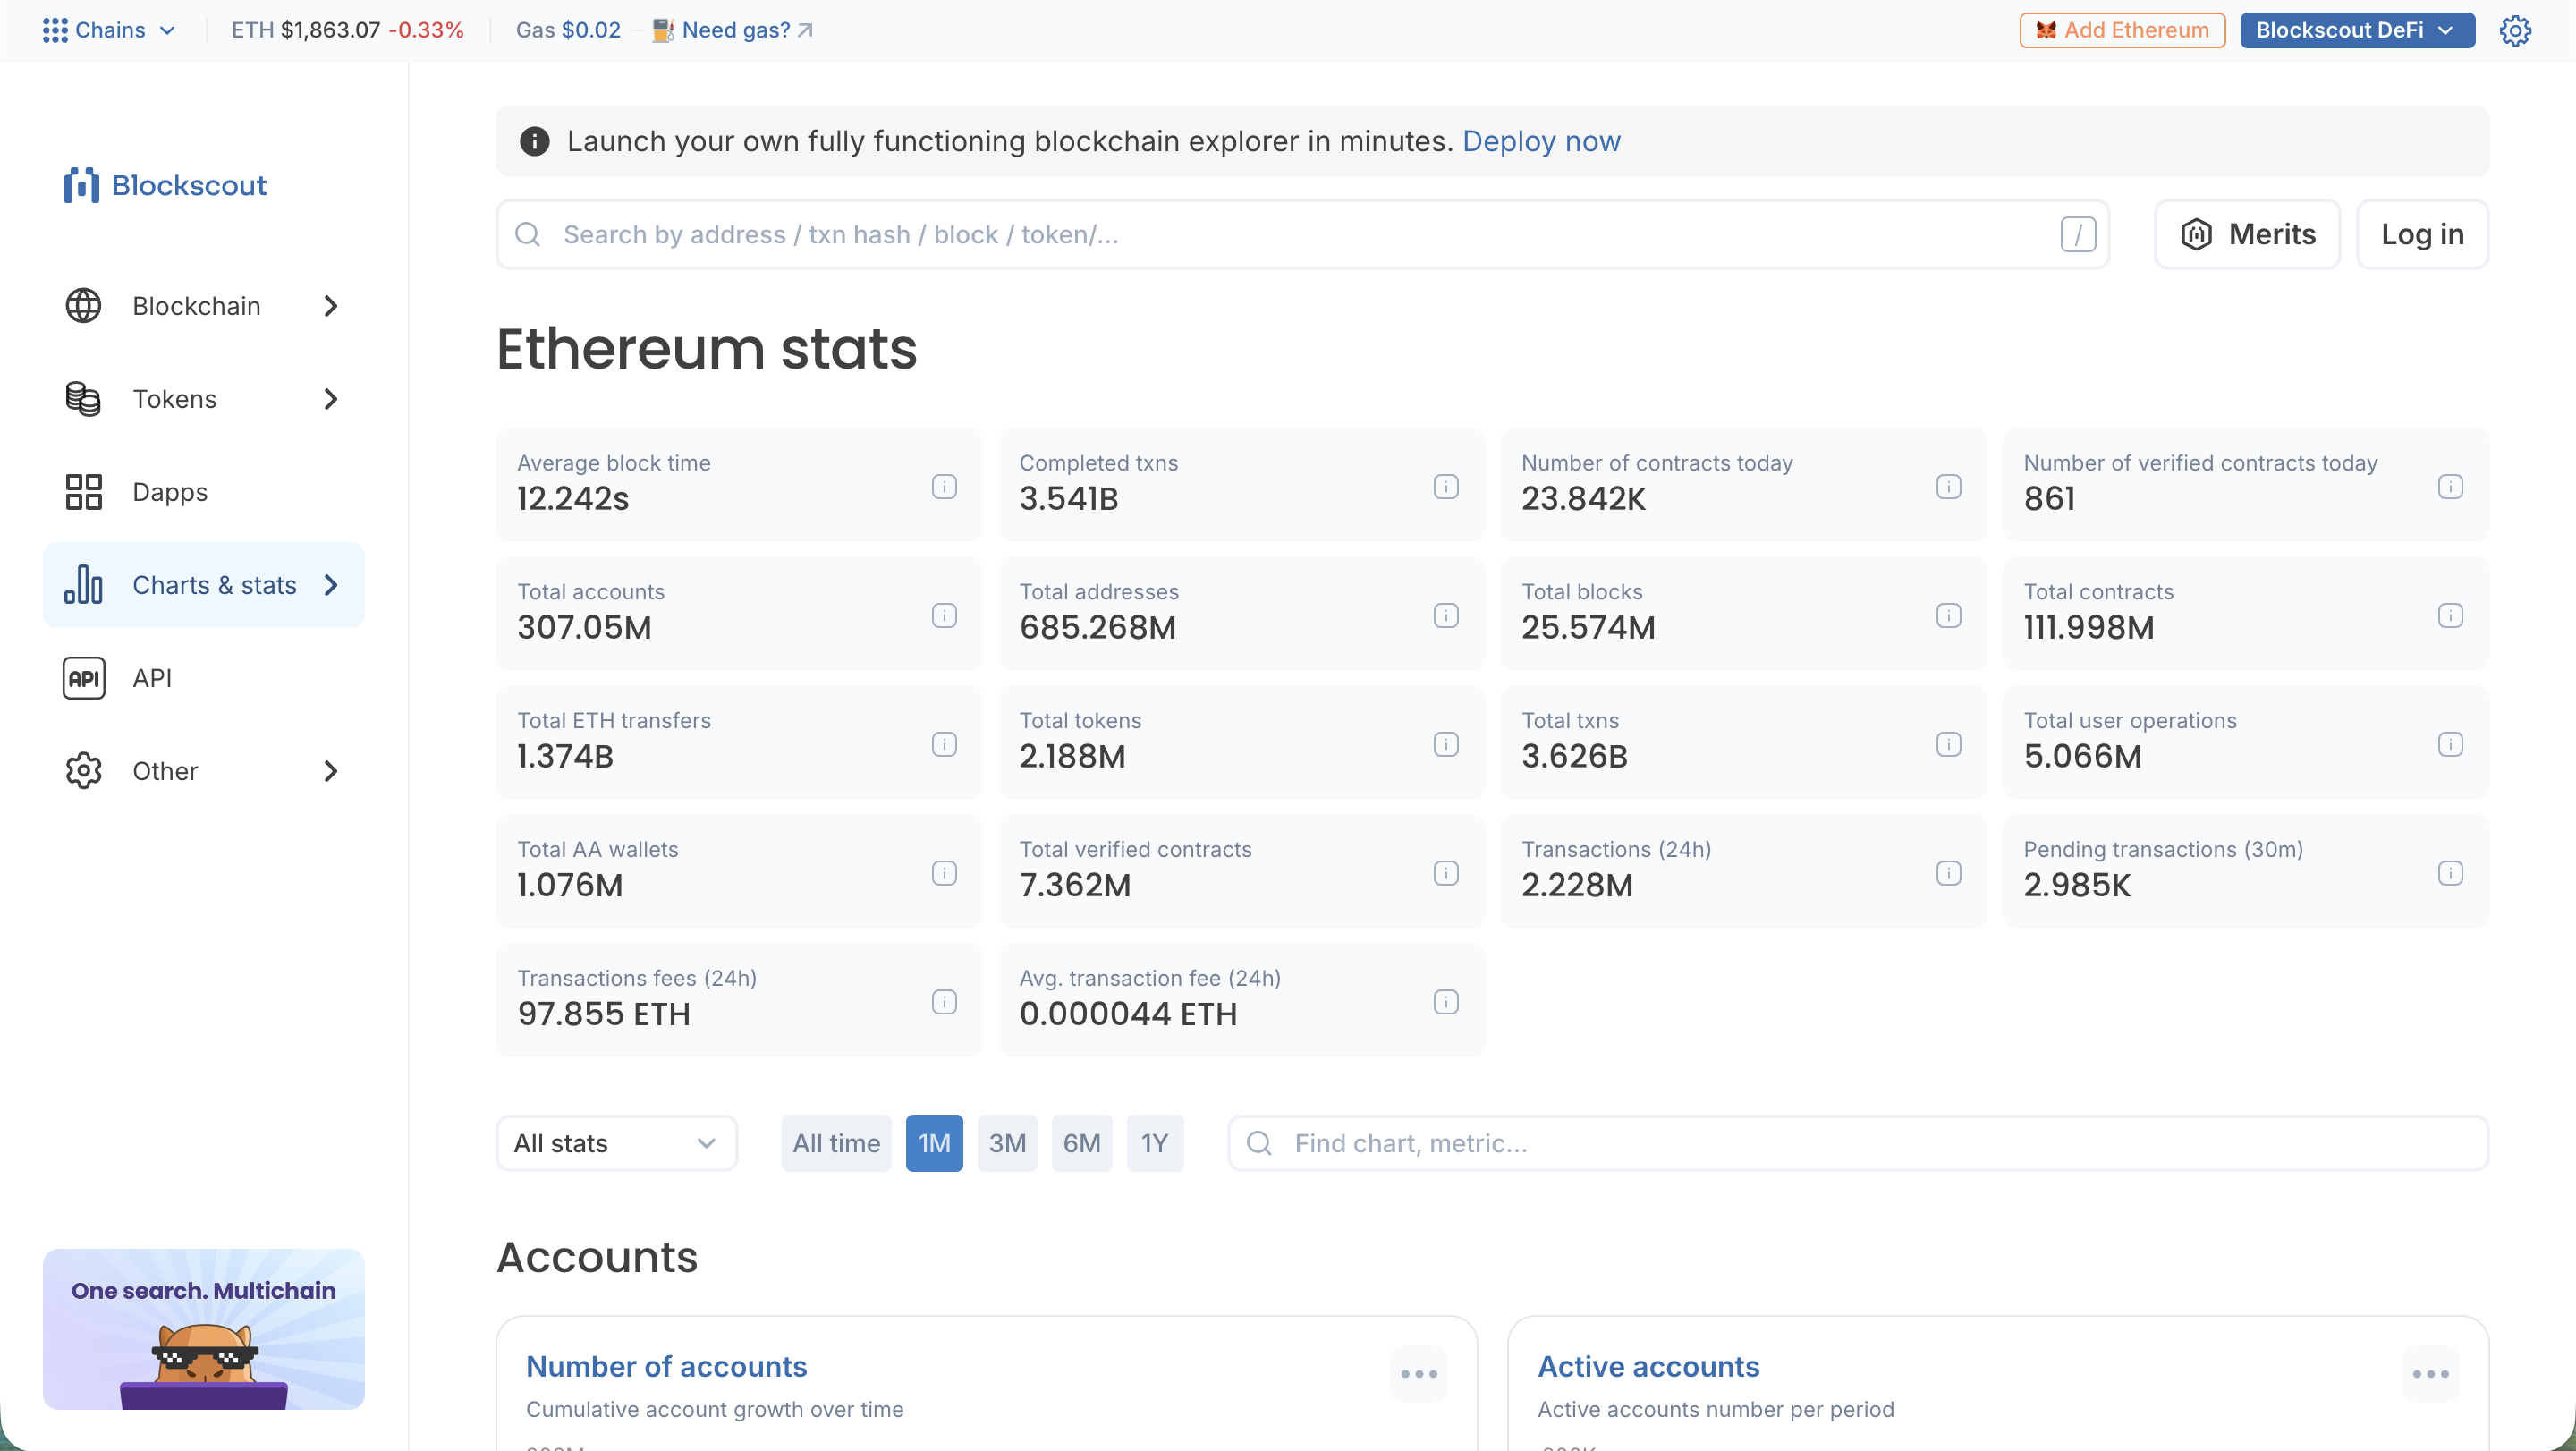The height and width of the screenshot is (1451, 2576).
Task: Go to API in the sidebar
Action: point(203,678)
